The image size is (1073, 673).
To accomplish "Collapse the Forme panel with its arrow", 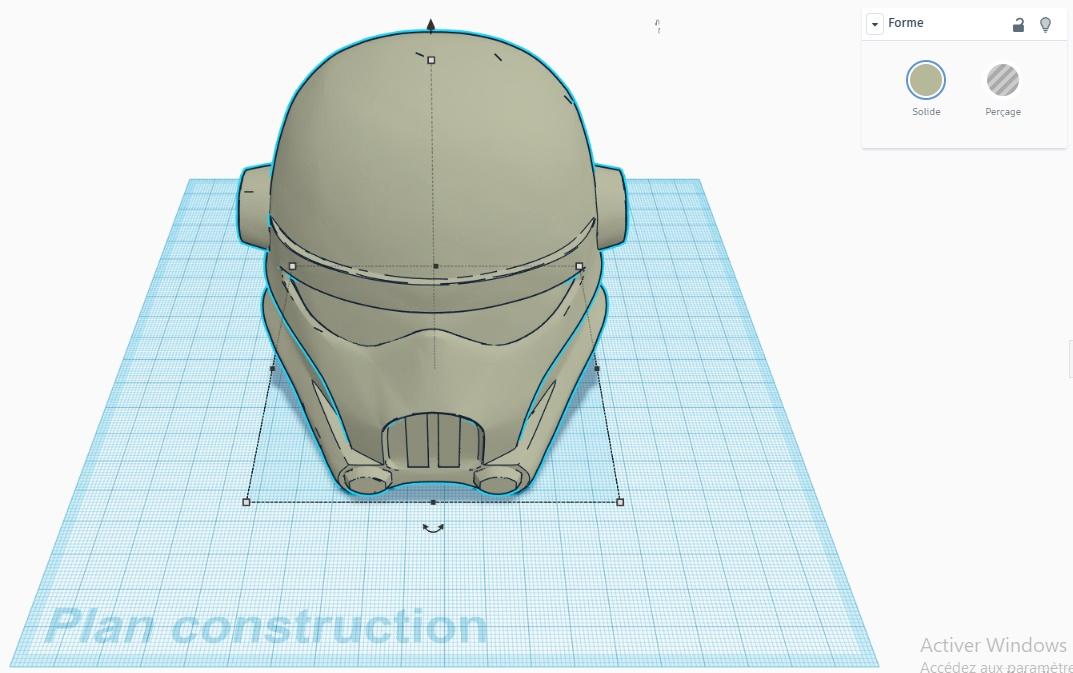I will point(875,24).
